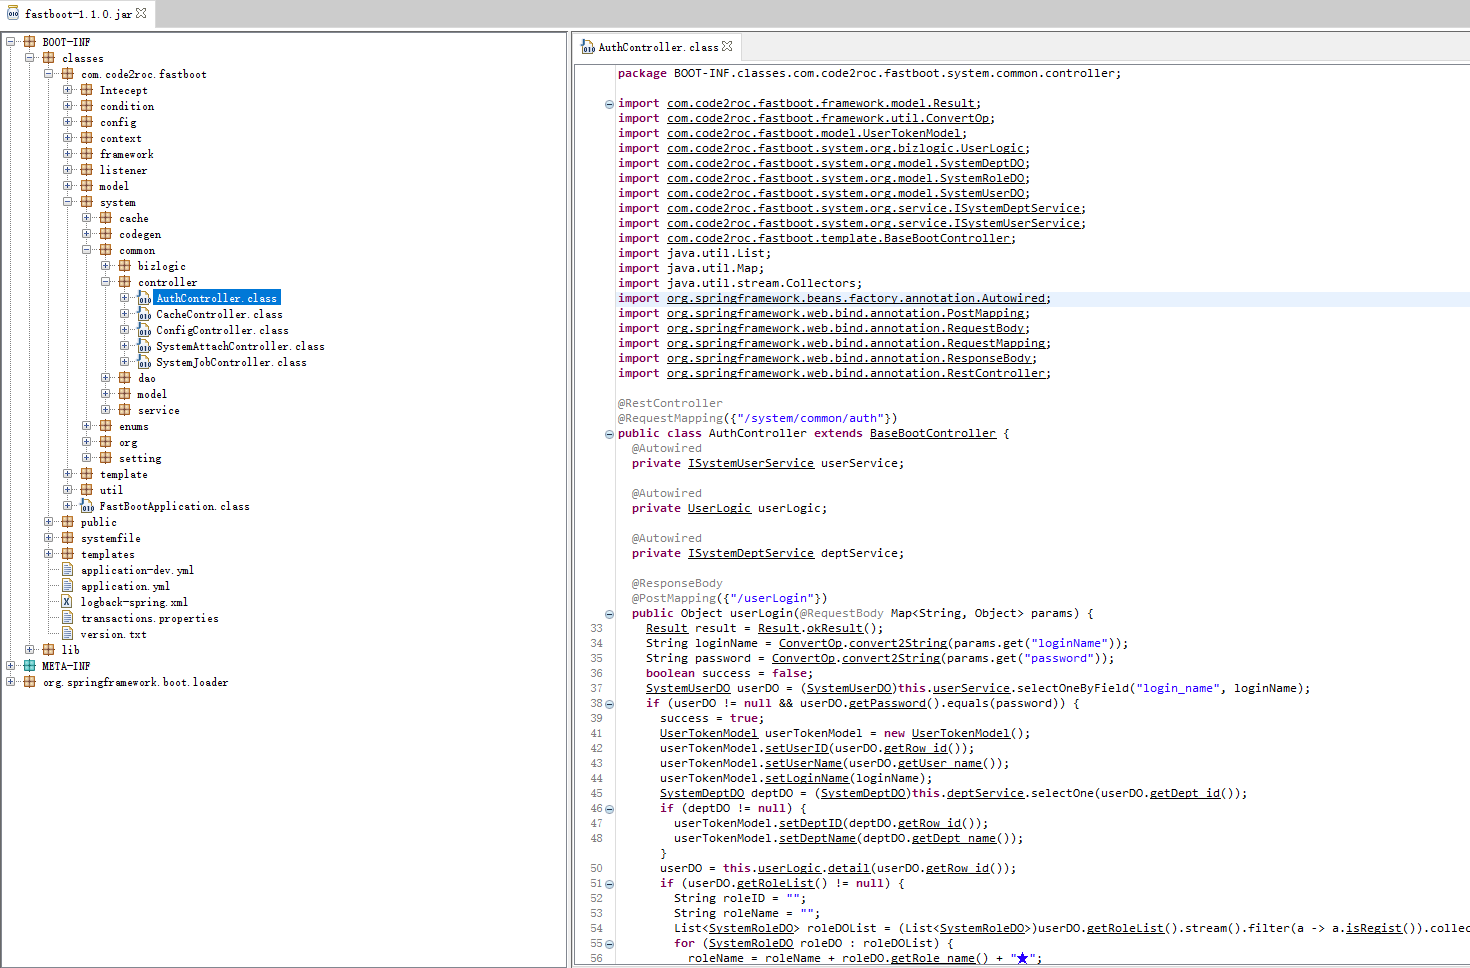The image size is (1470, 968).
Task: Click the enums package icon
Action: (106, 426)
